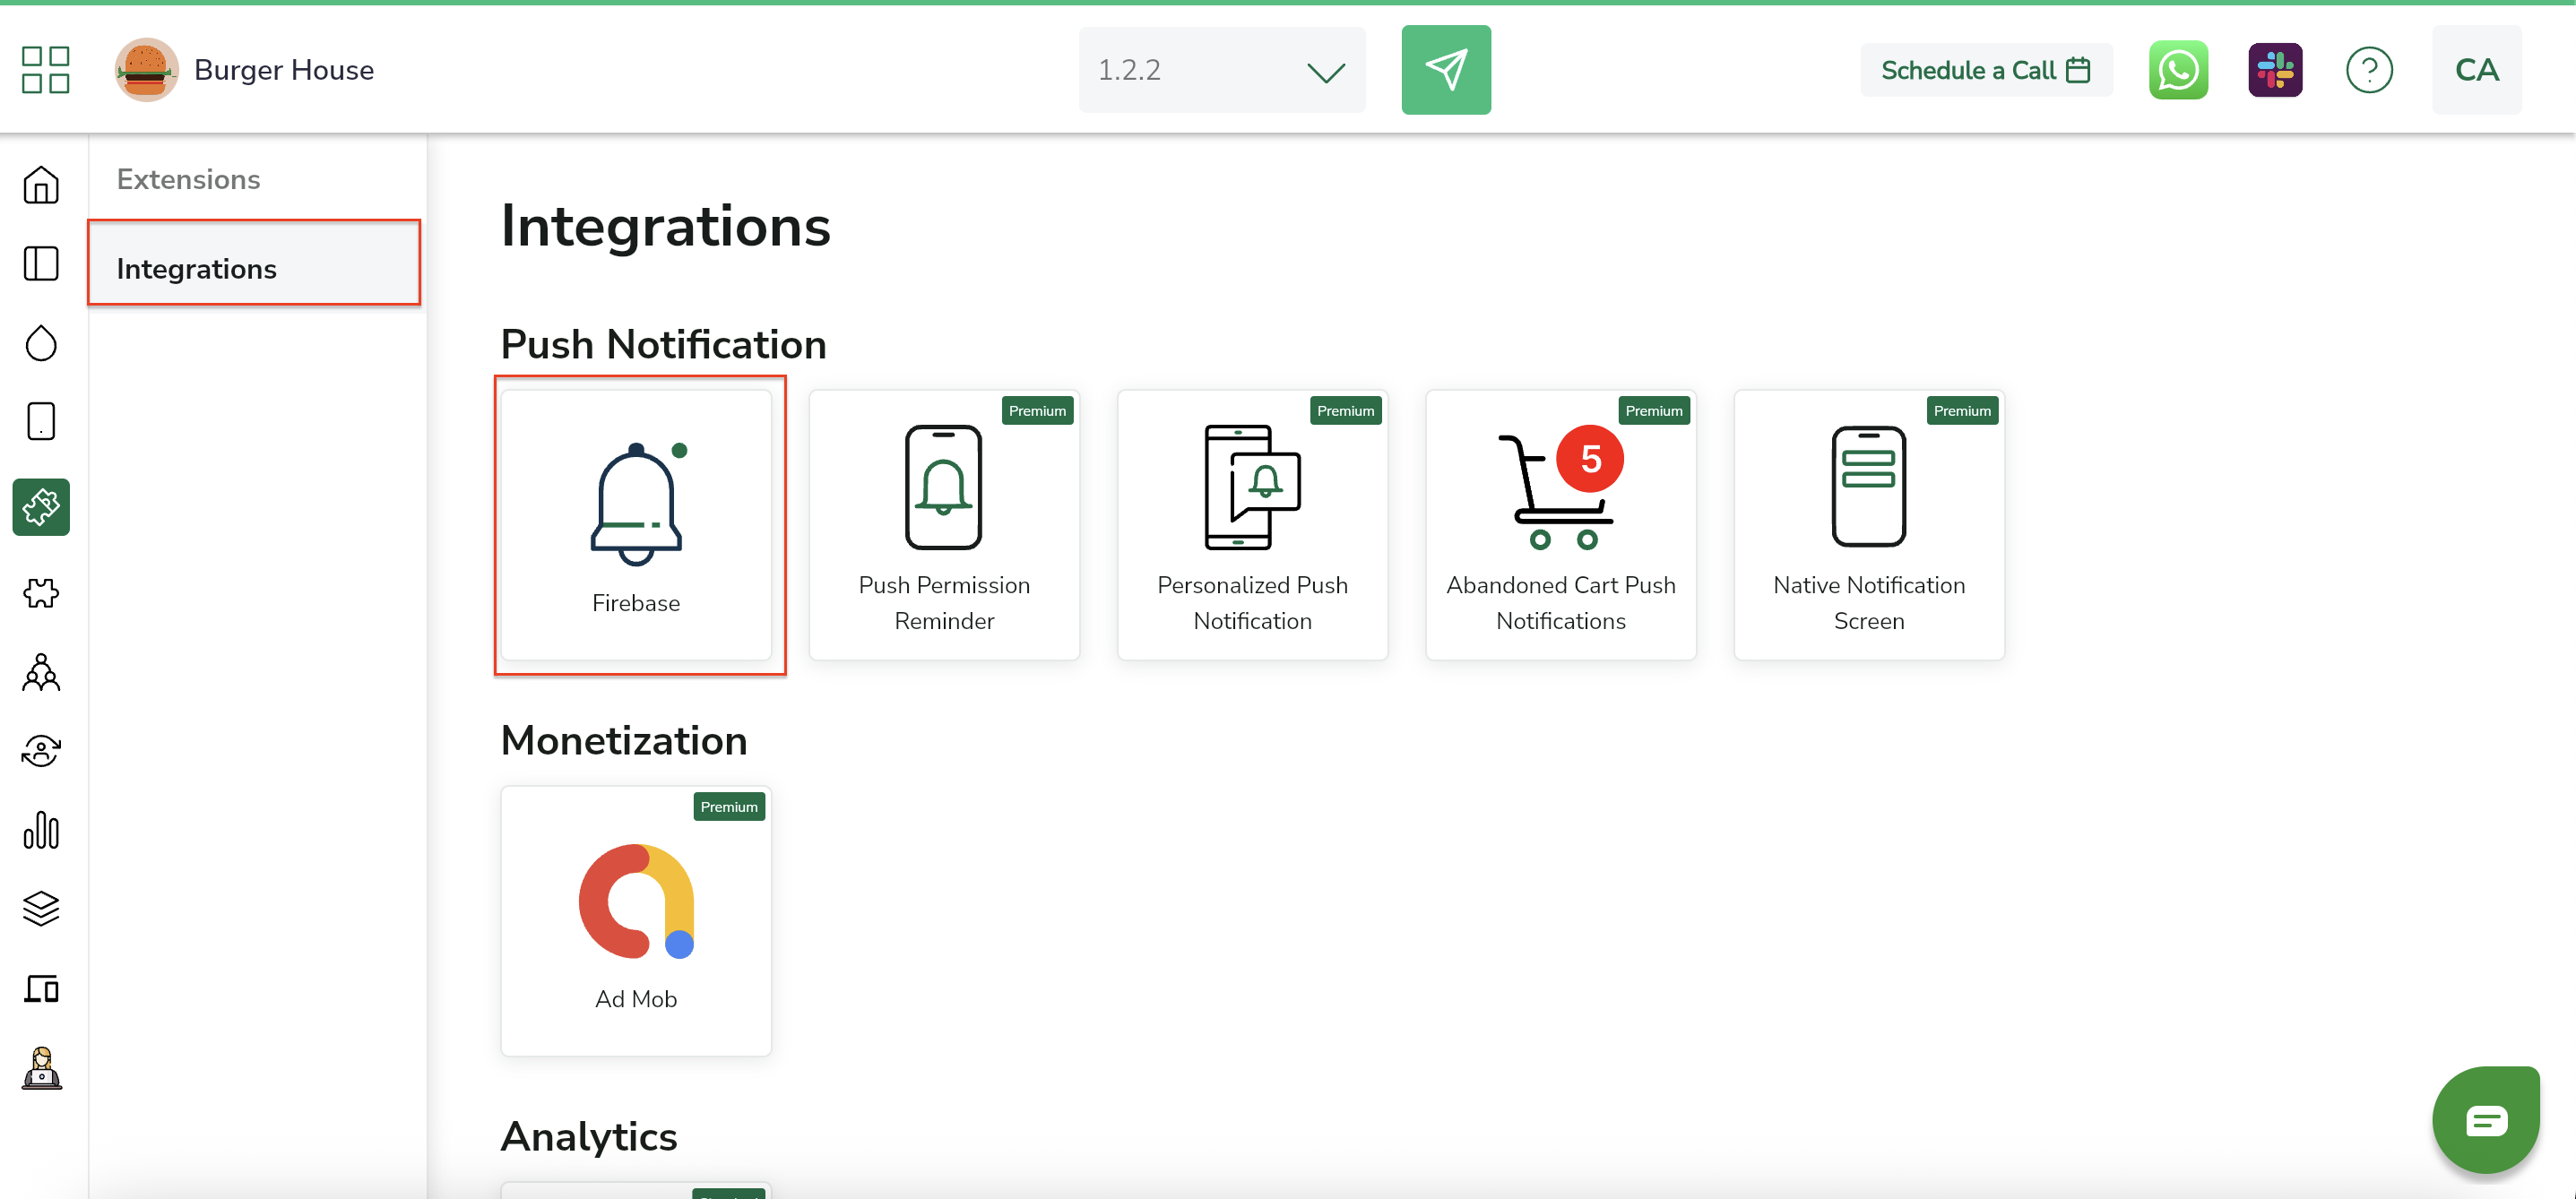
Task: Open the stacked layers sidebar icon
Action: 41,909
